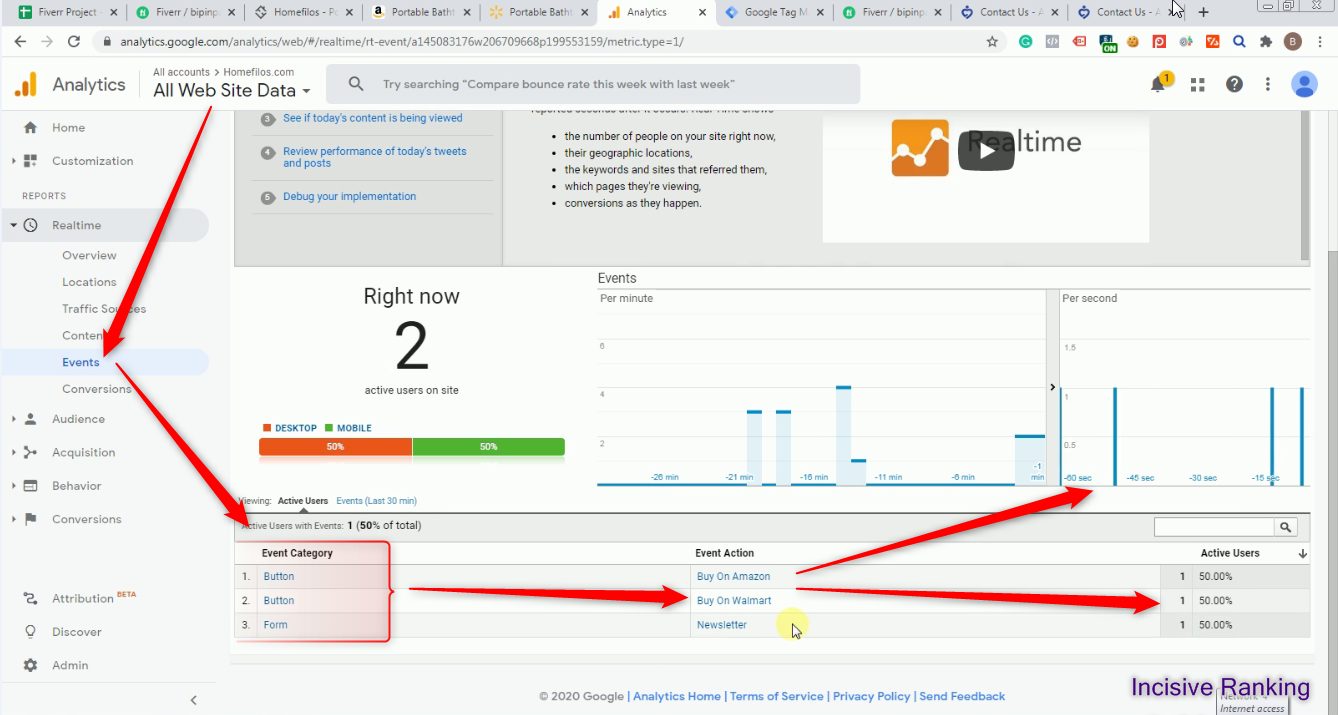
Task: Open Realtime Overview report
Action: (x=89, y=255)
